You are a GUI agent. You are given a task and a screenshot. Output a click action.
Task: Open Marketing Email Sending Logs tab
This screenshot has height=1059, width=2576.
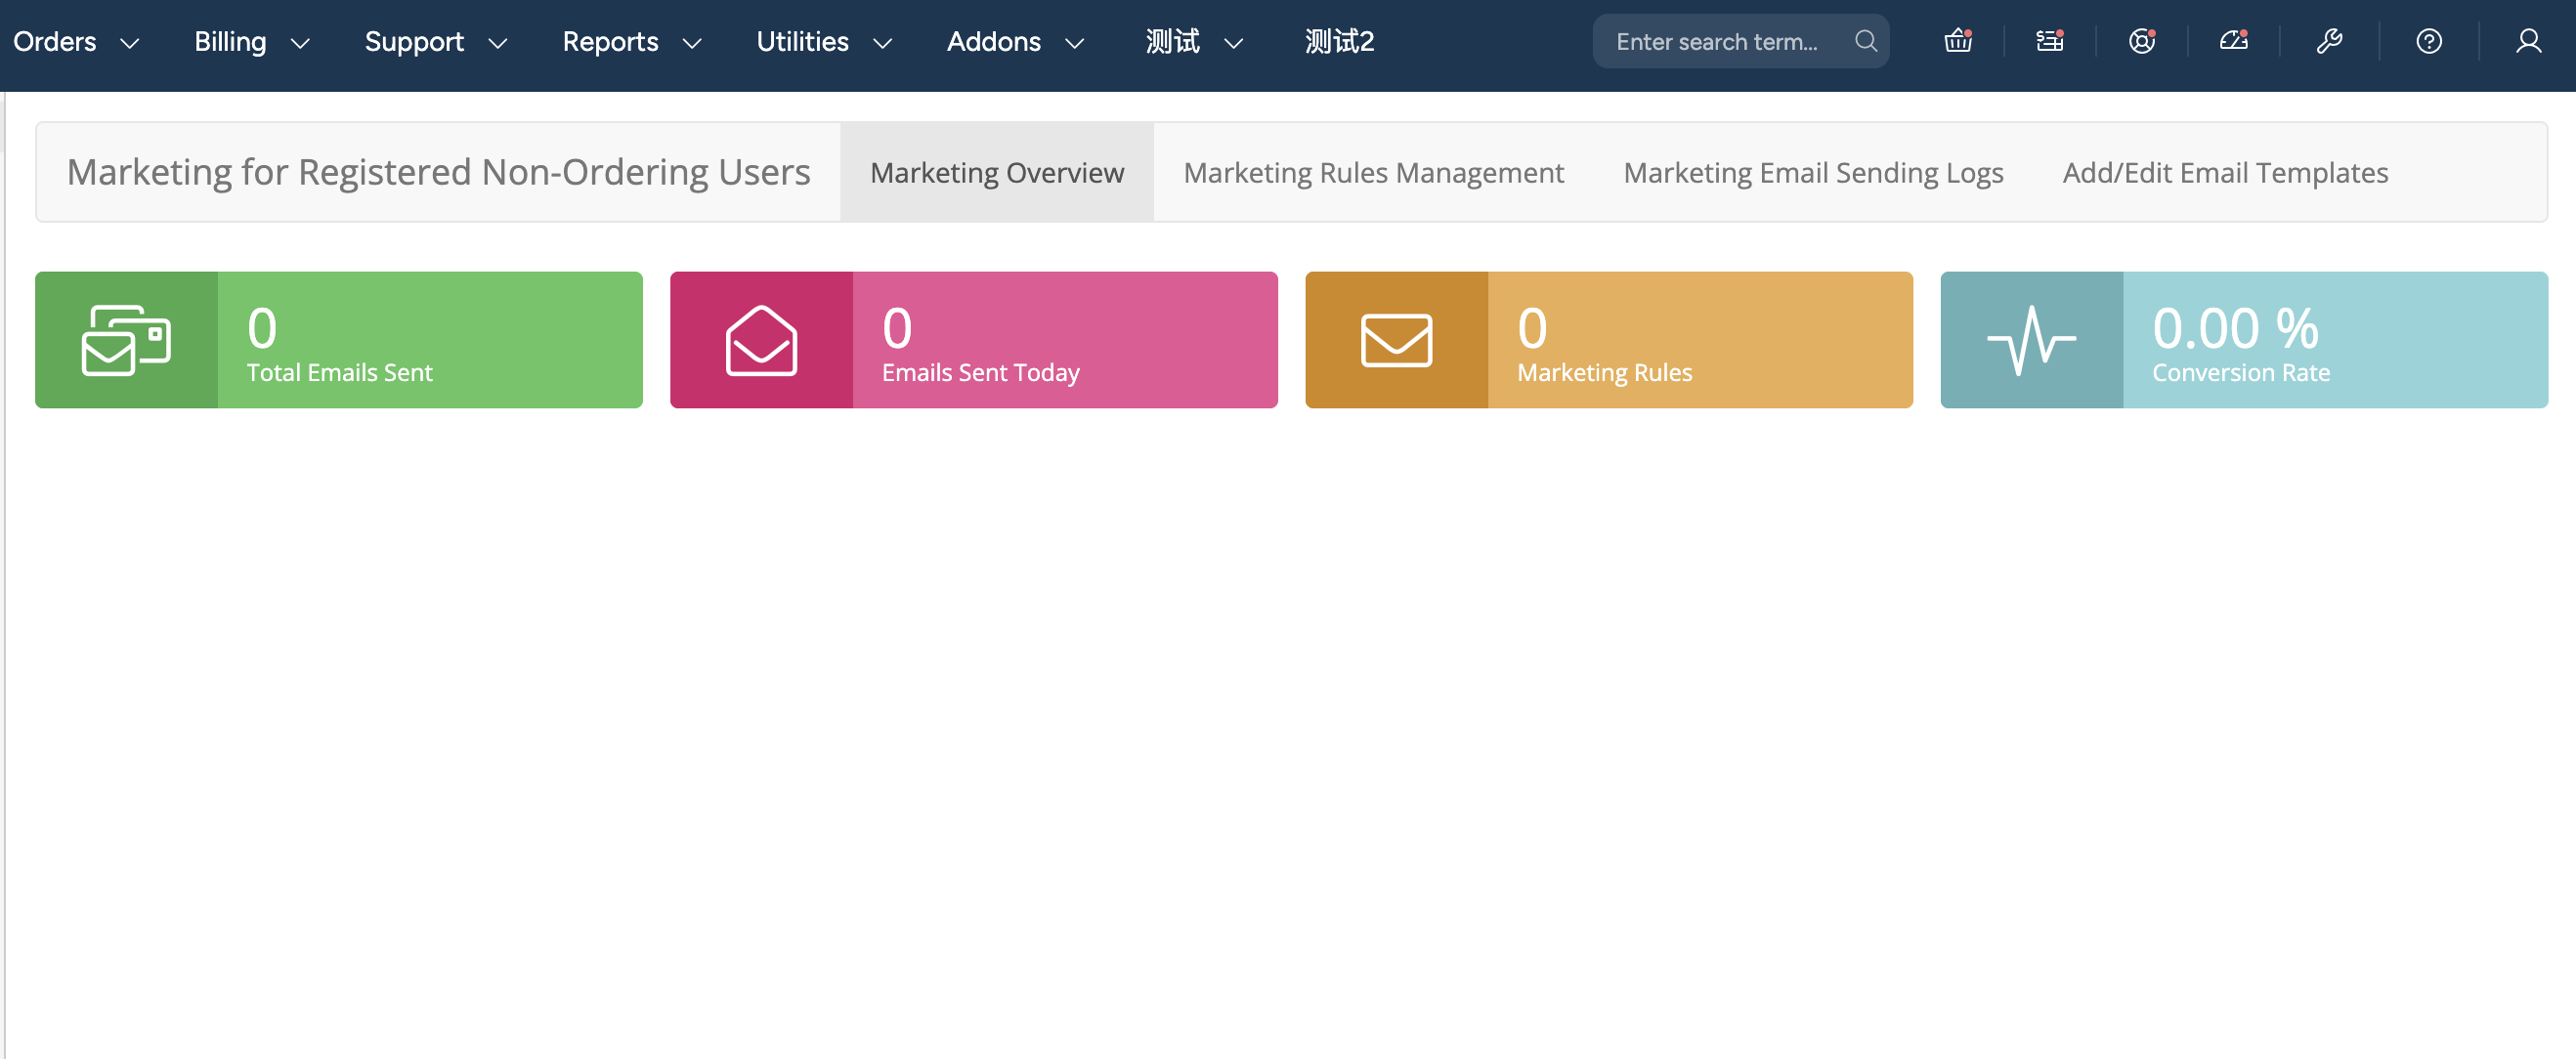point(1812,173)
